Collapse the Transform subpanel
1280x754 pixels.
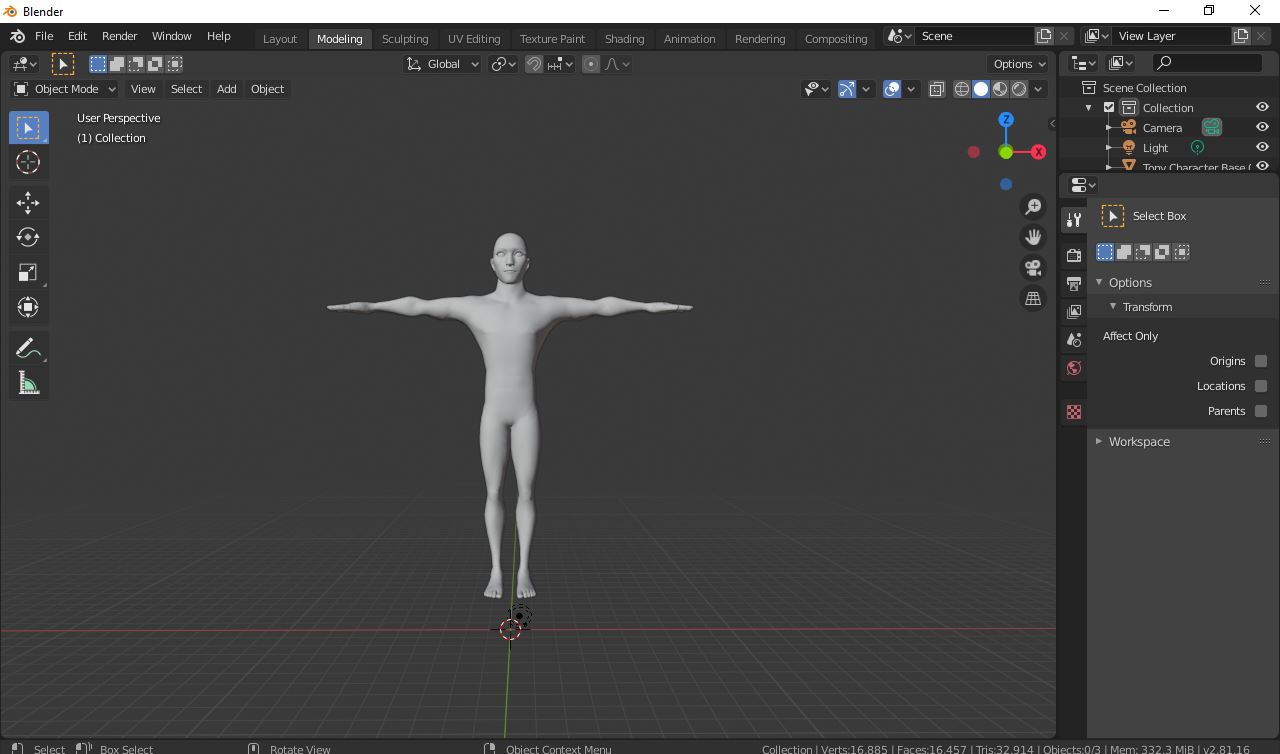[x=1113, y=307]
